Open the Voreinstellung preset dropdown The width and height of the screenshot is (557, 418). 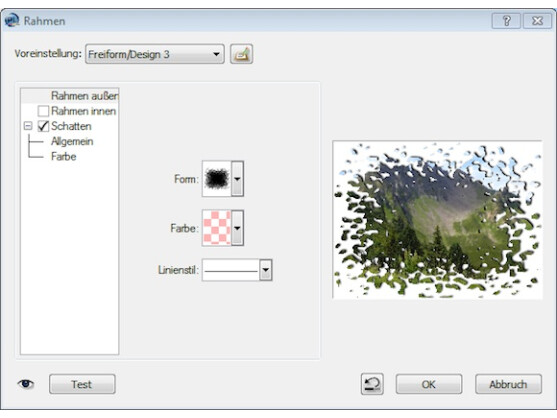point(155,54)
